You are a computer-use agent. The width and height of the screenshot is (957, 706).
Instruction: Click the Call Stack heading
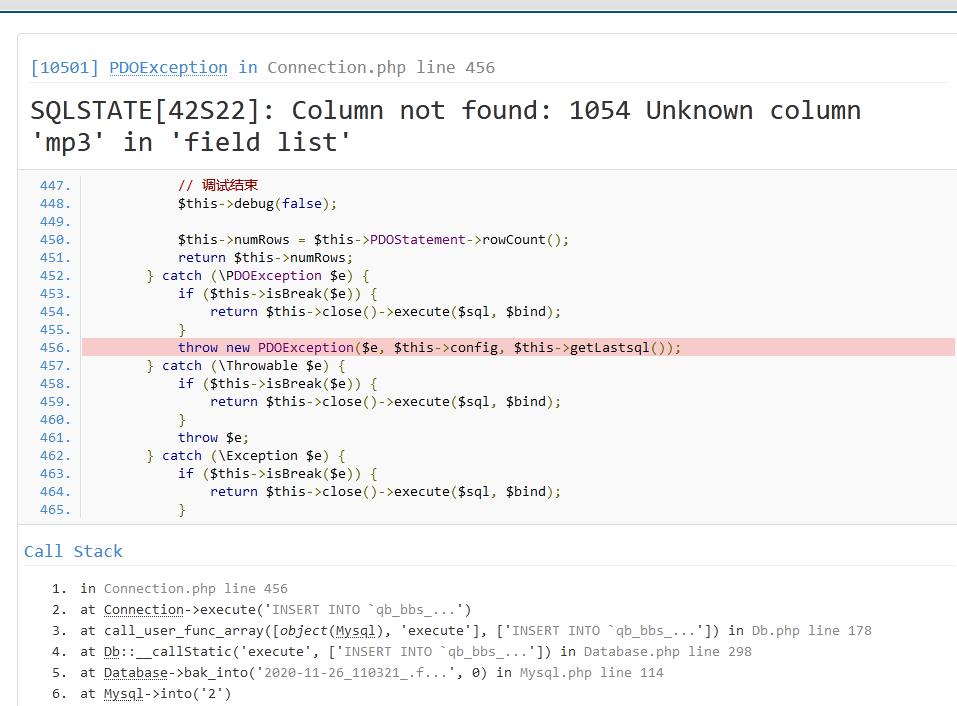pyautogui.click(x=73, y=551)
